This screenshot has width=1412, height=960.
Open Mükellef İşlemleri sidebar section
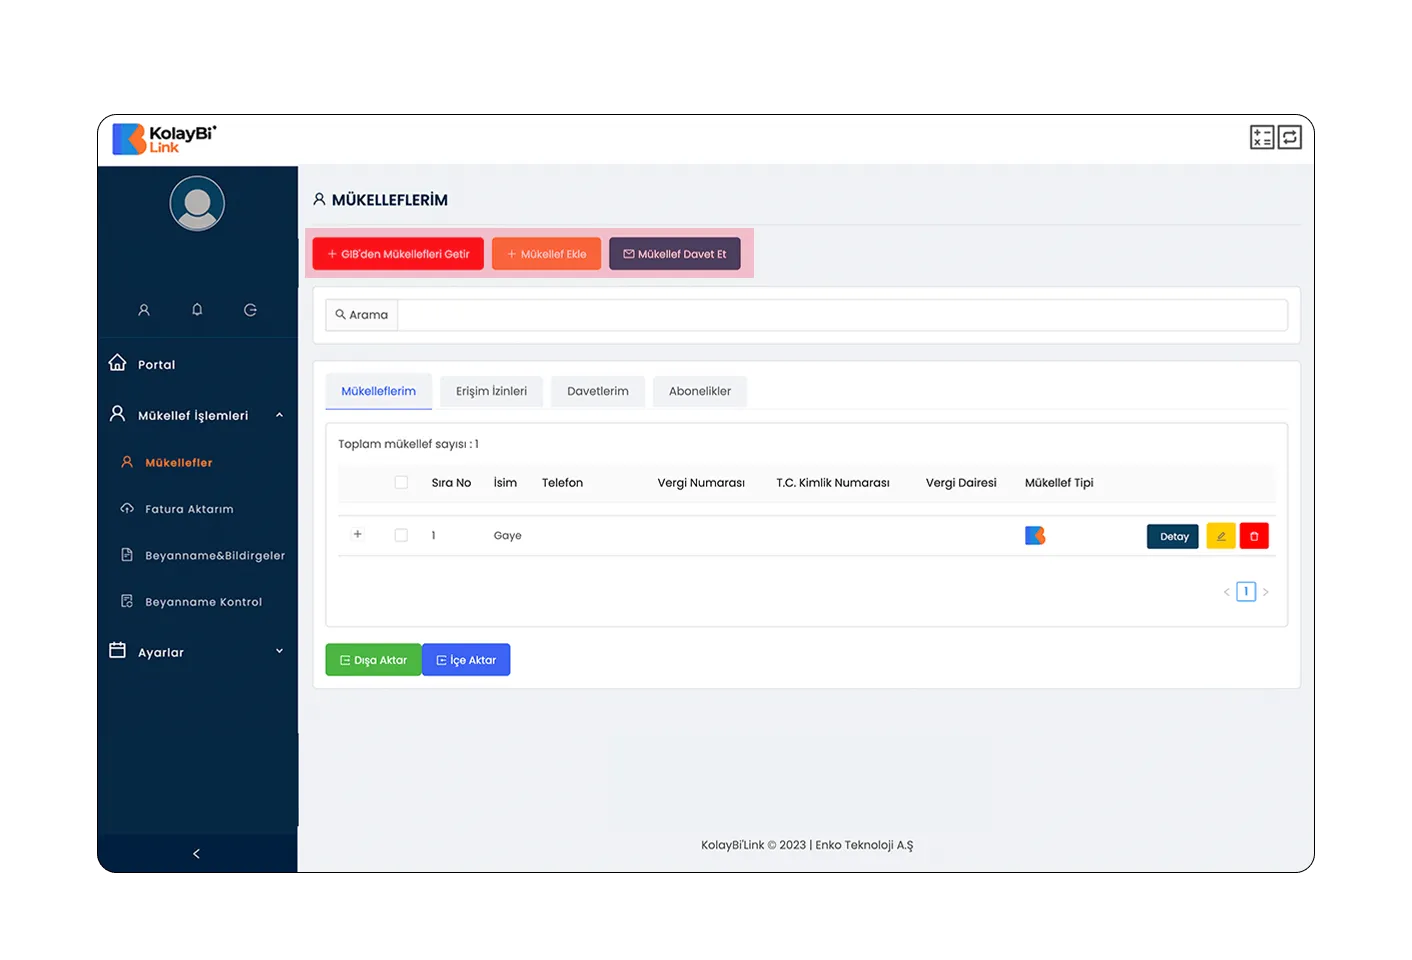(193, 415)
